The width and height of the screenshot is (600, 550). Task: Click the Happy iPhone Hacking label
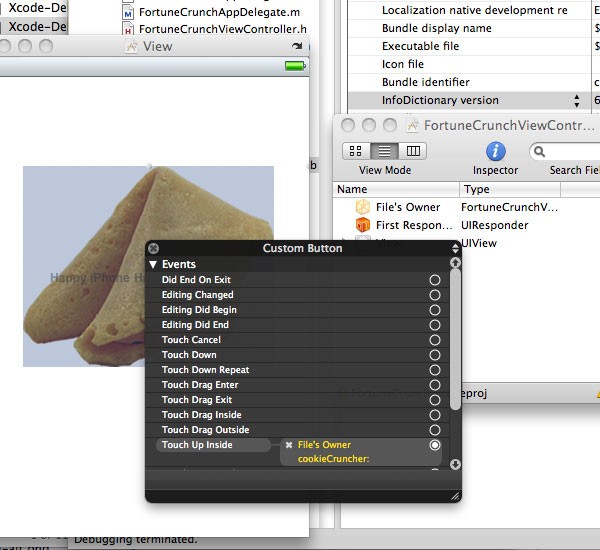98,278
